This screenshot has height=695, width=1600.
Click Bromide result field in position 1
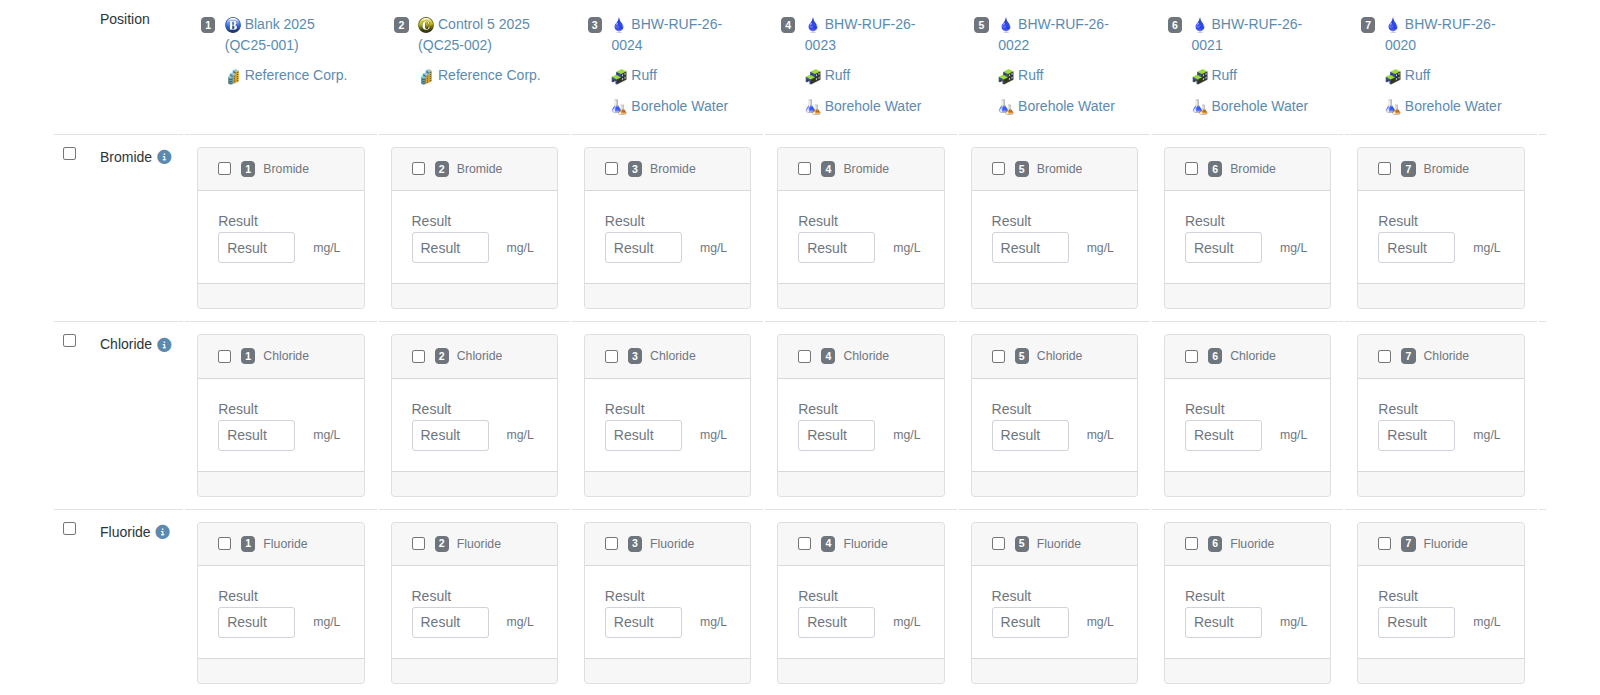click(x=256, y=248)
